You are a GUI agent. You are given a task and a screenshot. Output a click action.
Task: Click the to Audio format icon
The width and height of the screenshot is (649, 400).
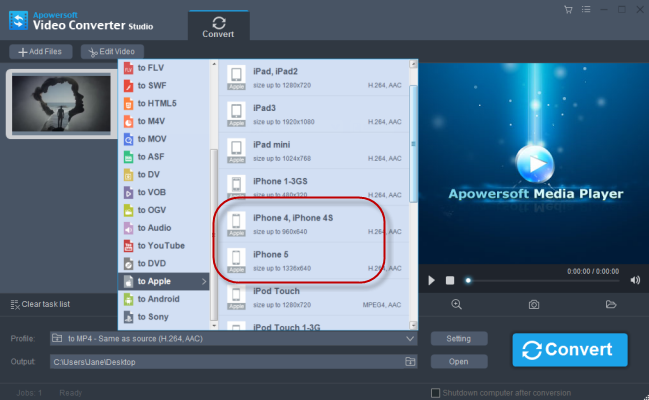[x=128, y=228]
